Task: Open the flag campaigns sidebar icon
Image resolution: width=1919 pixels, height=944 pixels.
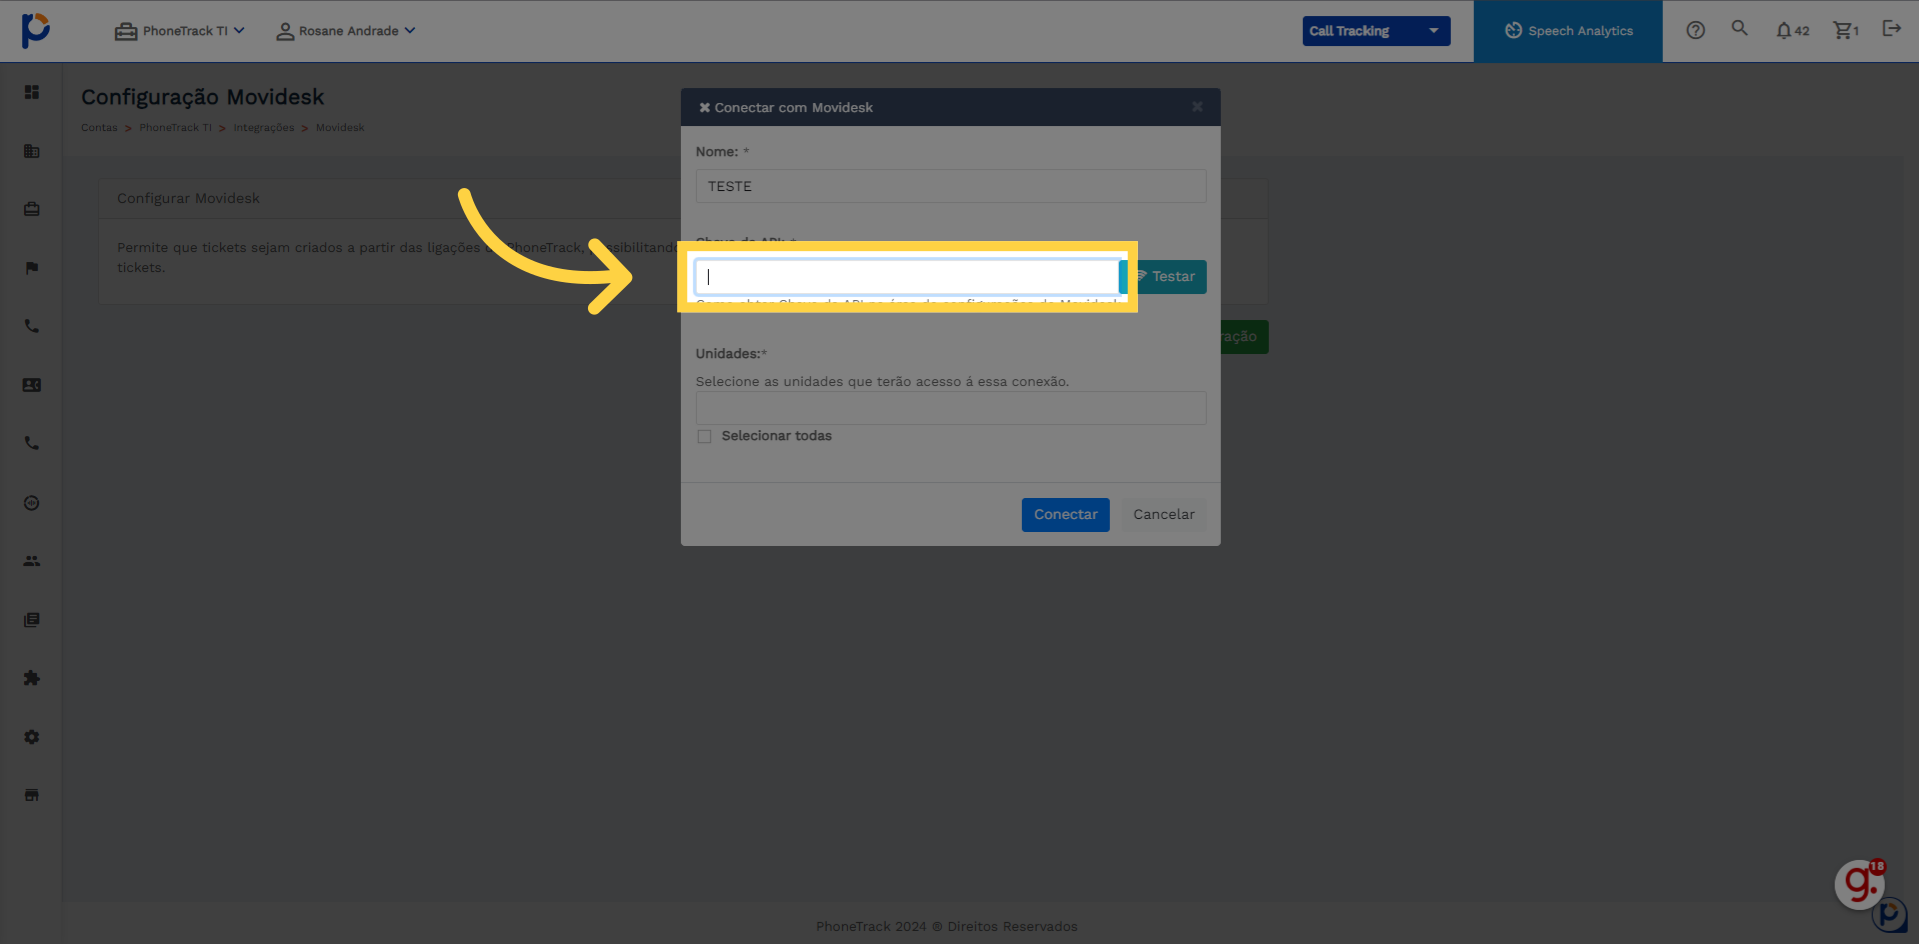Action: pyautogui.click(x=32, y=268)
